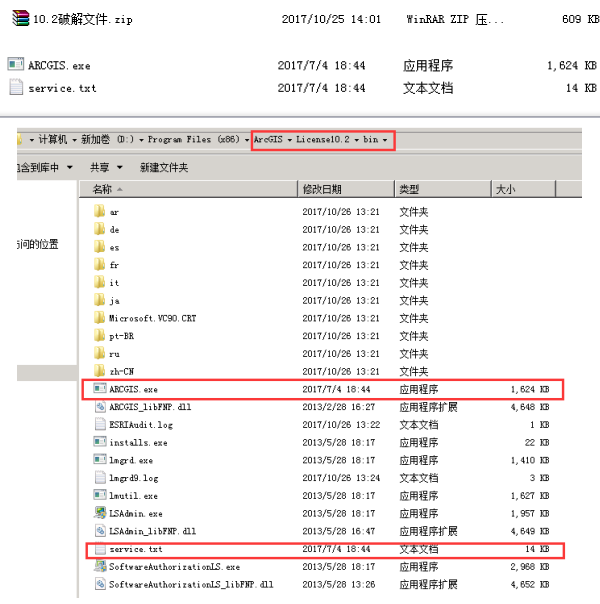Navigate to 计算机 in the address bar
Screen dimensions: 600x604
point(53,139)
